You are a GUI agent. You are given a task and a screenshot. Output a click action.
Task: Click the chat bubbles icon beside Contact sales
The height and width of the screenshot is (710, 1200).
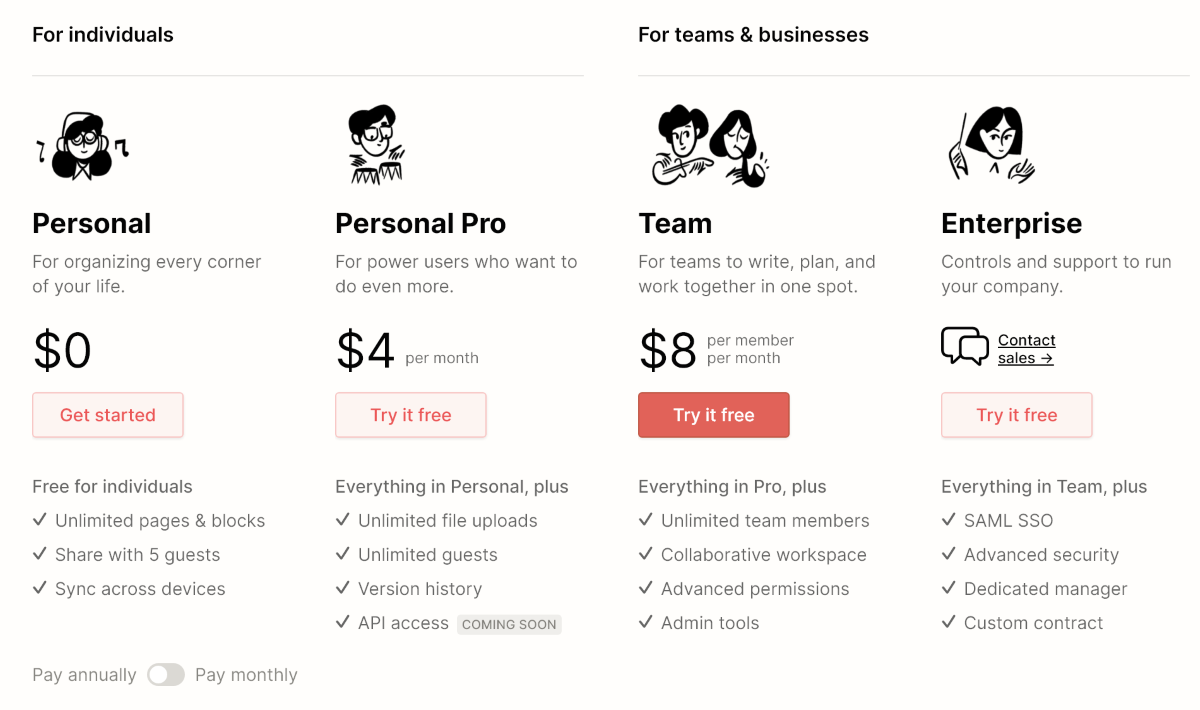click(965, 346)
